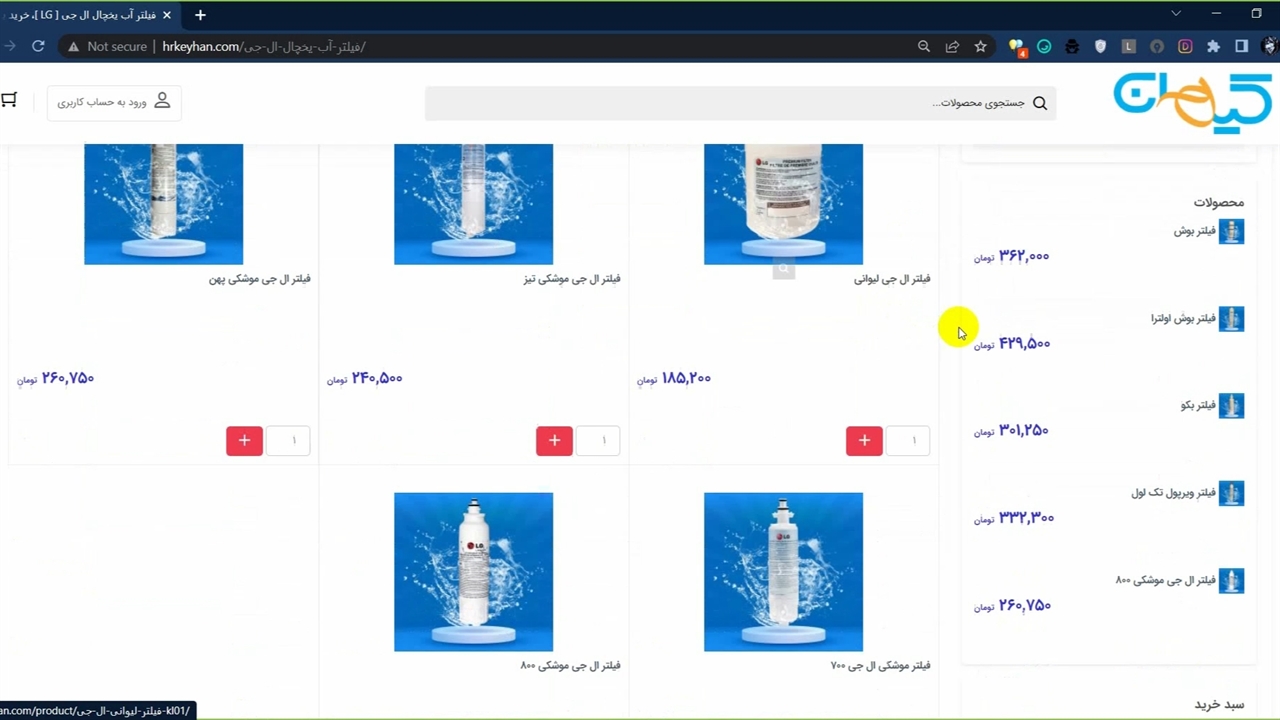1280x720 pixels.
Task: Add فیلتر ال جی موشکی پهن to cart
Action: [x=244, y=441]
